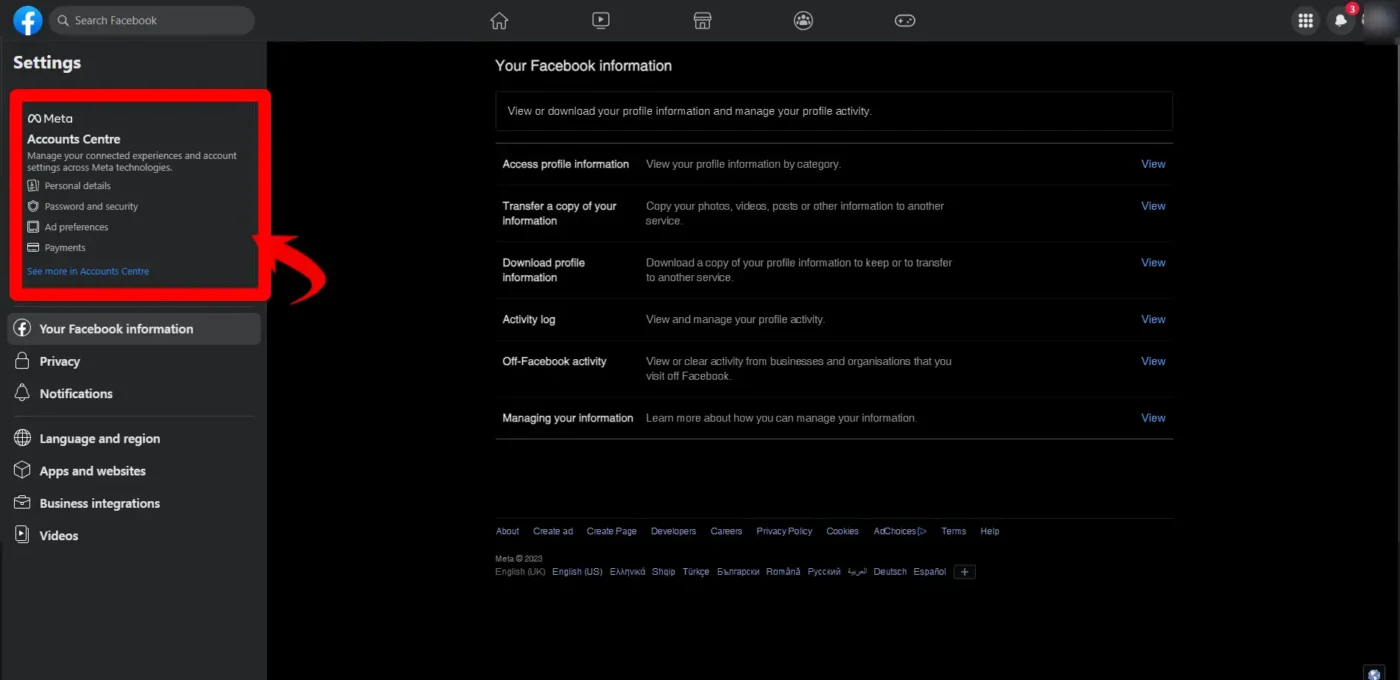Click the plus button for more languages
This screenshot has height=680, width=1400.
(x=964, y=572)
